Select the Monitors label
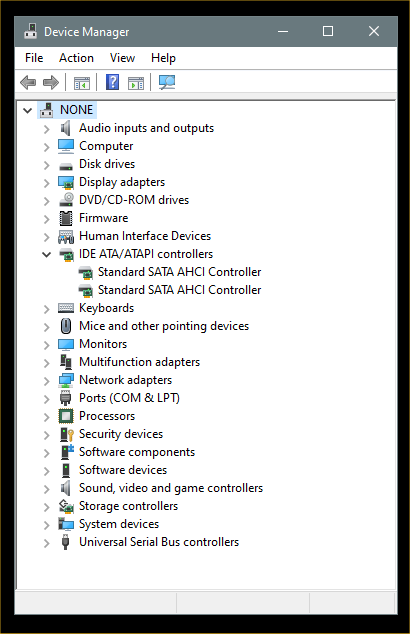The height and width of the screenshot is (634, 410). [103, 344]
